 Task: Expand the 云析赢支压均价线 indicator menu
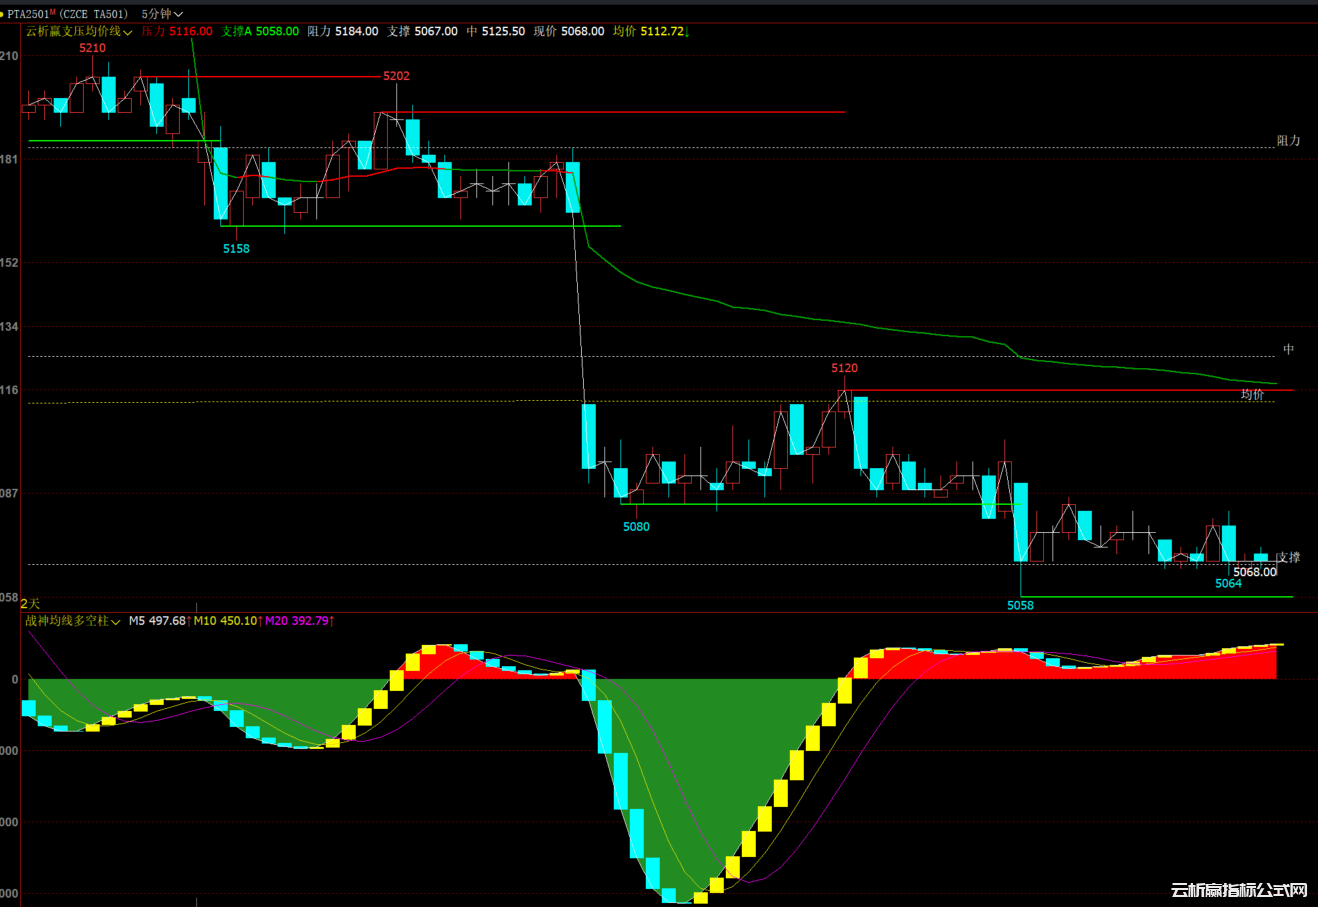[79, 31]
